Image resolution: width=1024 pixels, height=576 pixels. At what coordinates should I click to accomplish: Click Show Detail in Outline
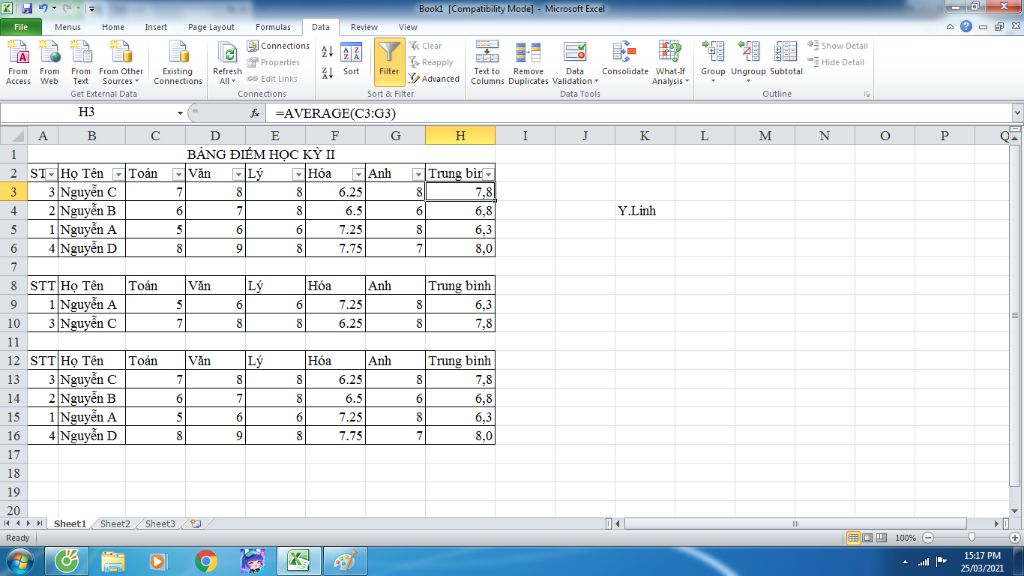click(838, 46)
